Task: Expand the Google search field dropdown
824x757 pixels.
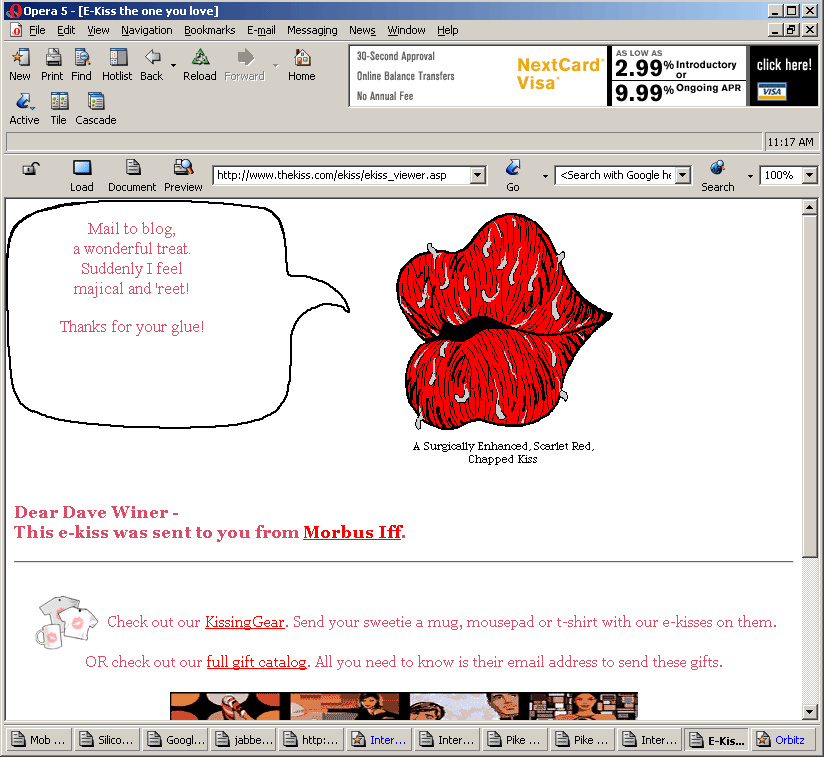Action: click(x=682, y=175)
